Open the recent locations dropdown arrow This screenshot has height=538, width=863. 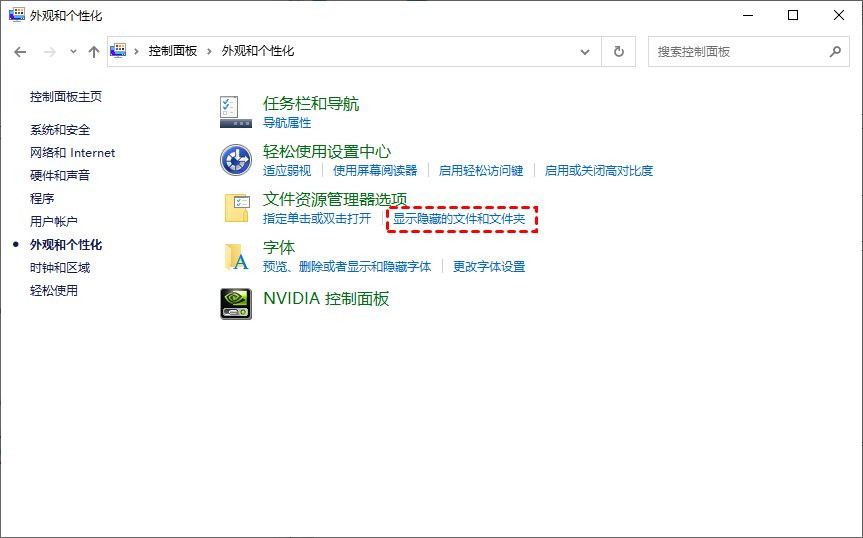pos(72,51)
